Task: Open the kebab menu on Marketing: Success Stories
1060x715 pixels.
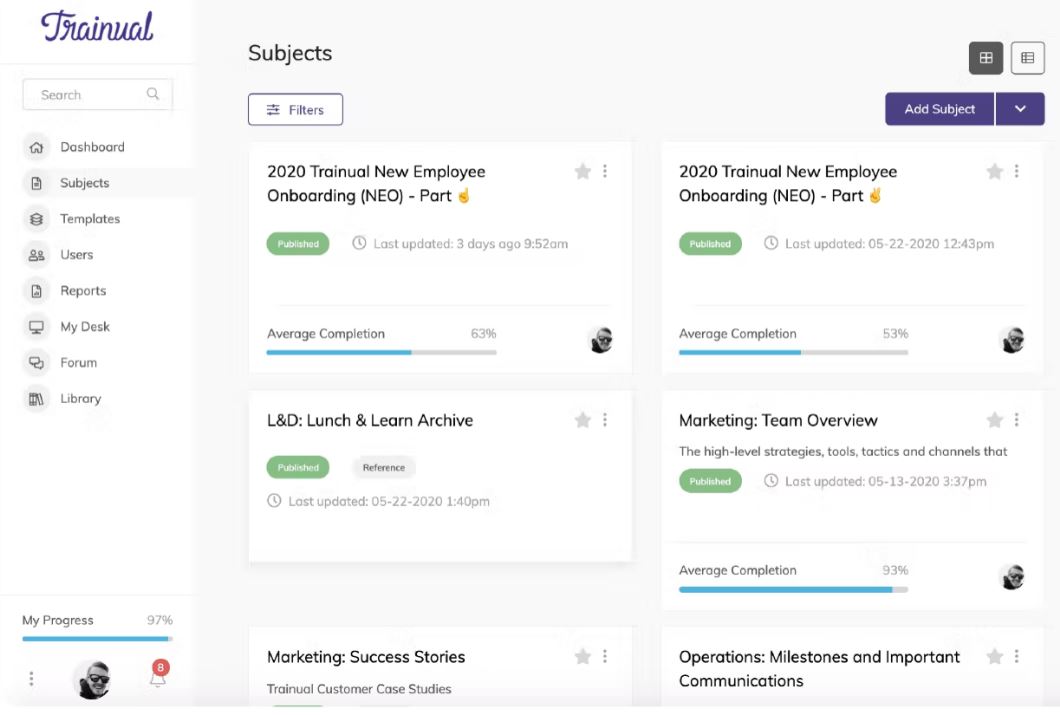Action: (x=605, y=657)
